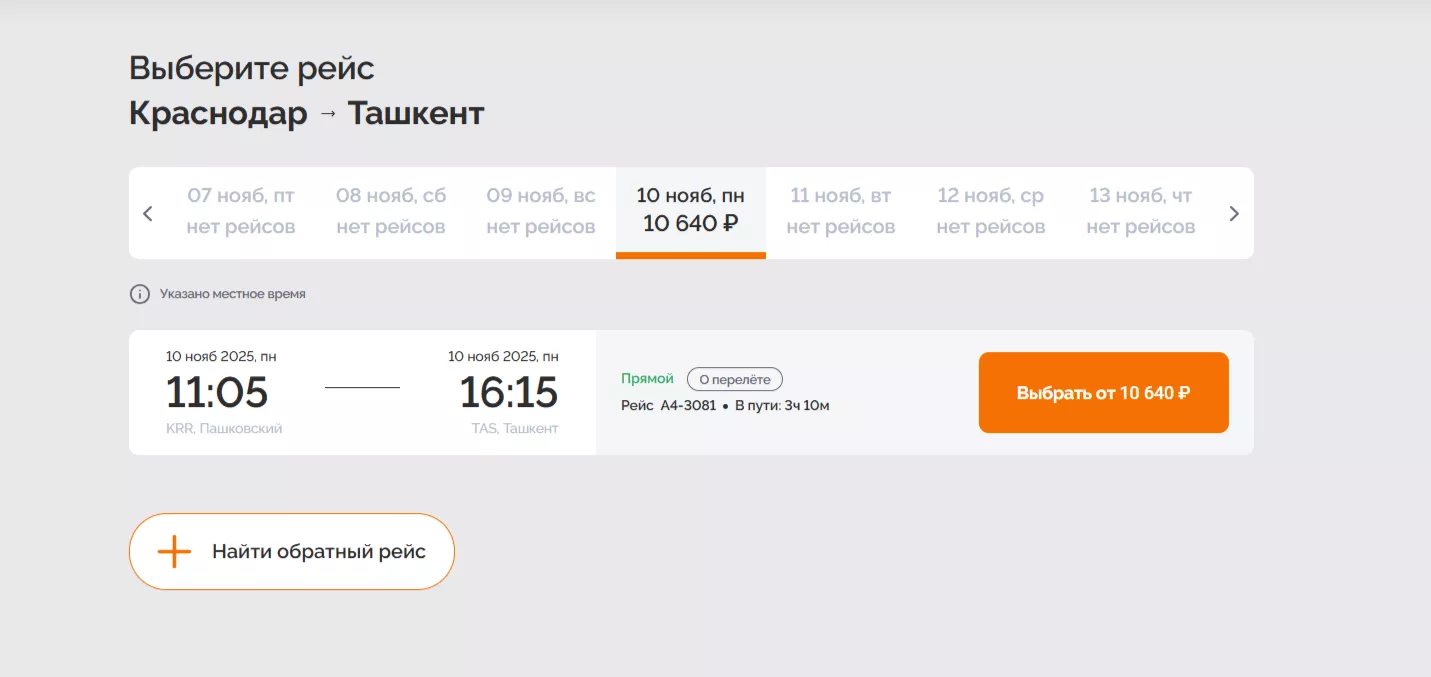Switch to the 12 нояб, ср tab
The width and height of the screenshot is (1431, 677).
(x=991, y=211)
